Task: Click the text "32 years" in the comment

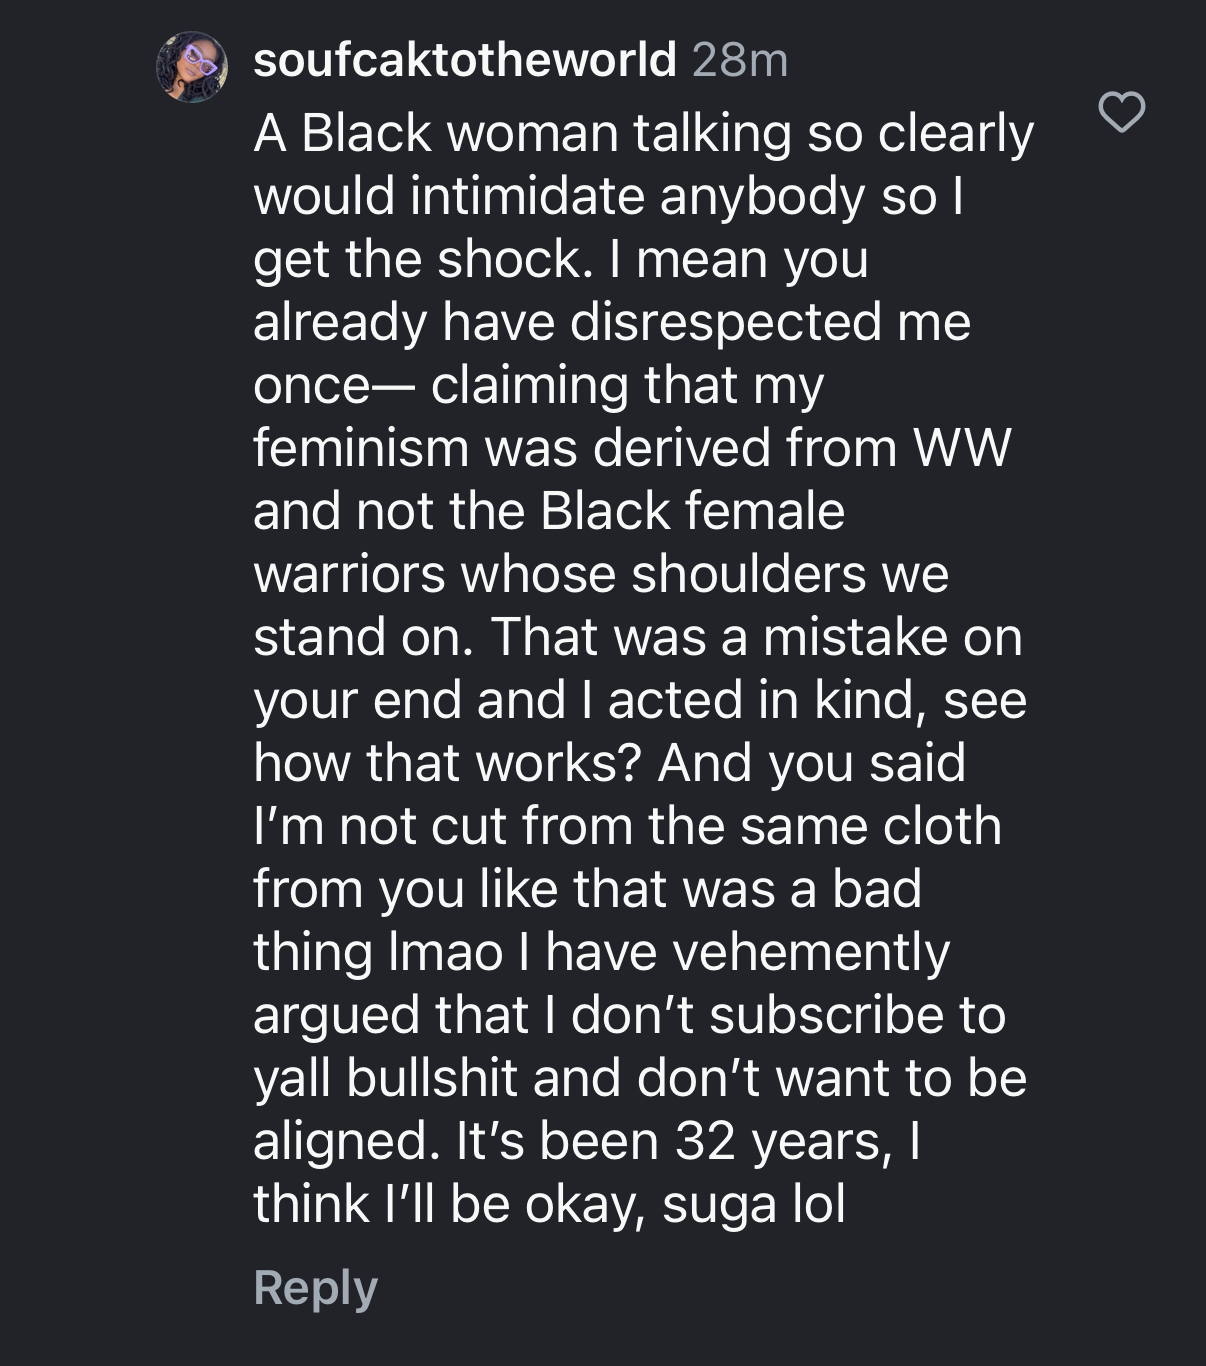Action: (781, 1141)
